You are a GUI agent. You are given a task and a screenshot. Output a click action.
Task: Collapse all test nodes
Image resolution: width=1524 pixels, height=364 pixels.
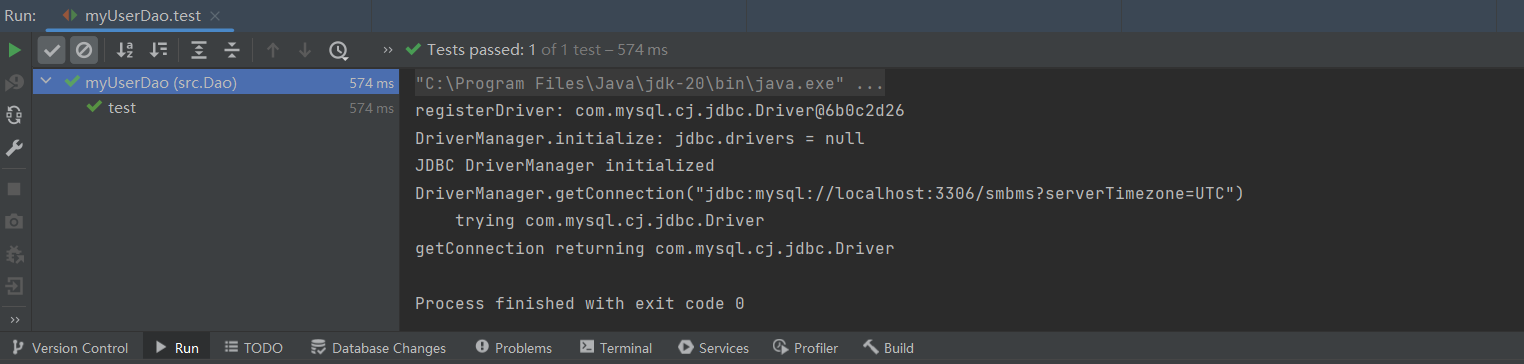point(232,50)
